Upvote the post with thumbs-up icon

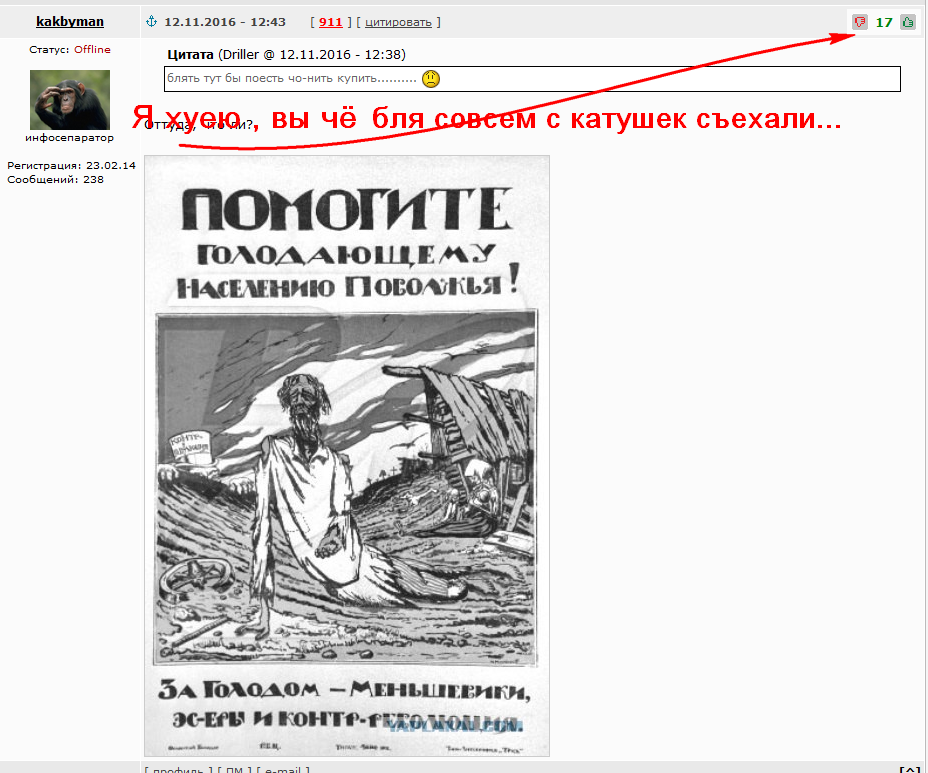click(x=908, y=22)
